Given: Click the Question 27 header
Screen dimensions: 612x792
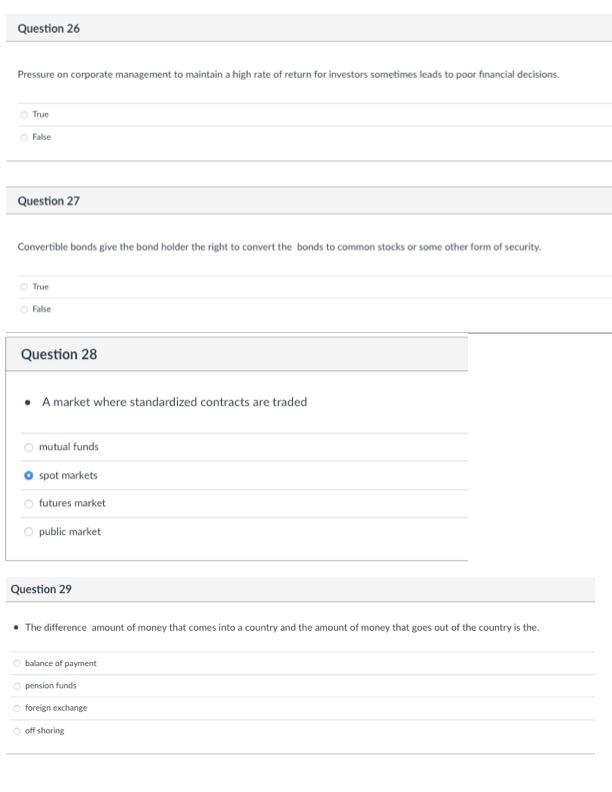Looking at the screenshot, I should tap(49, 201).
